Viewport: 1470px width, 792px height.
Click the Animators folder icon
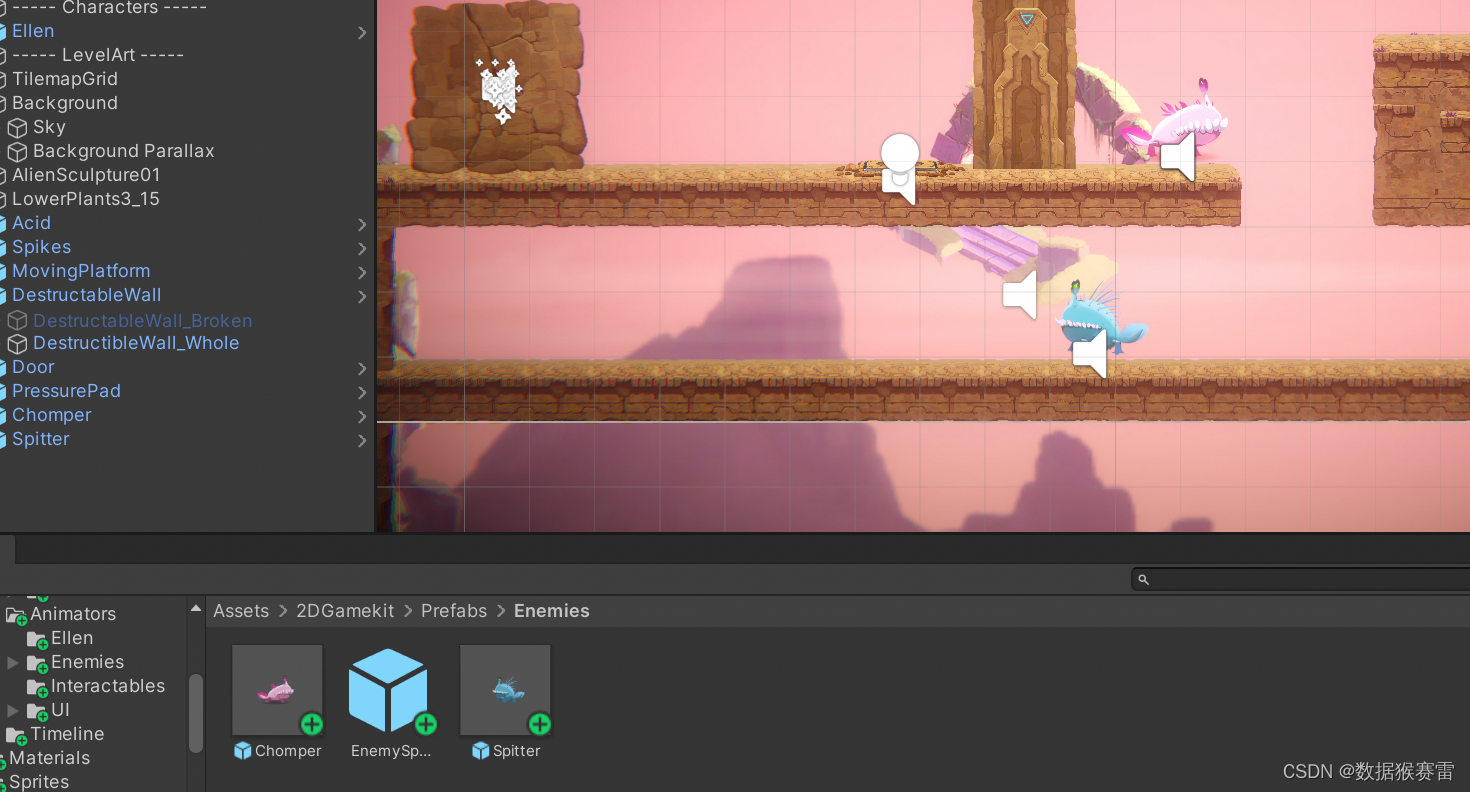[16, 615]
